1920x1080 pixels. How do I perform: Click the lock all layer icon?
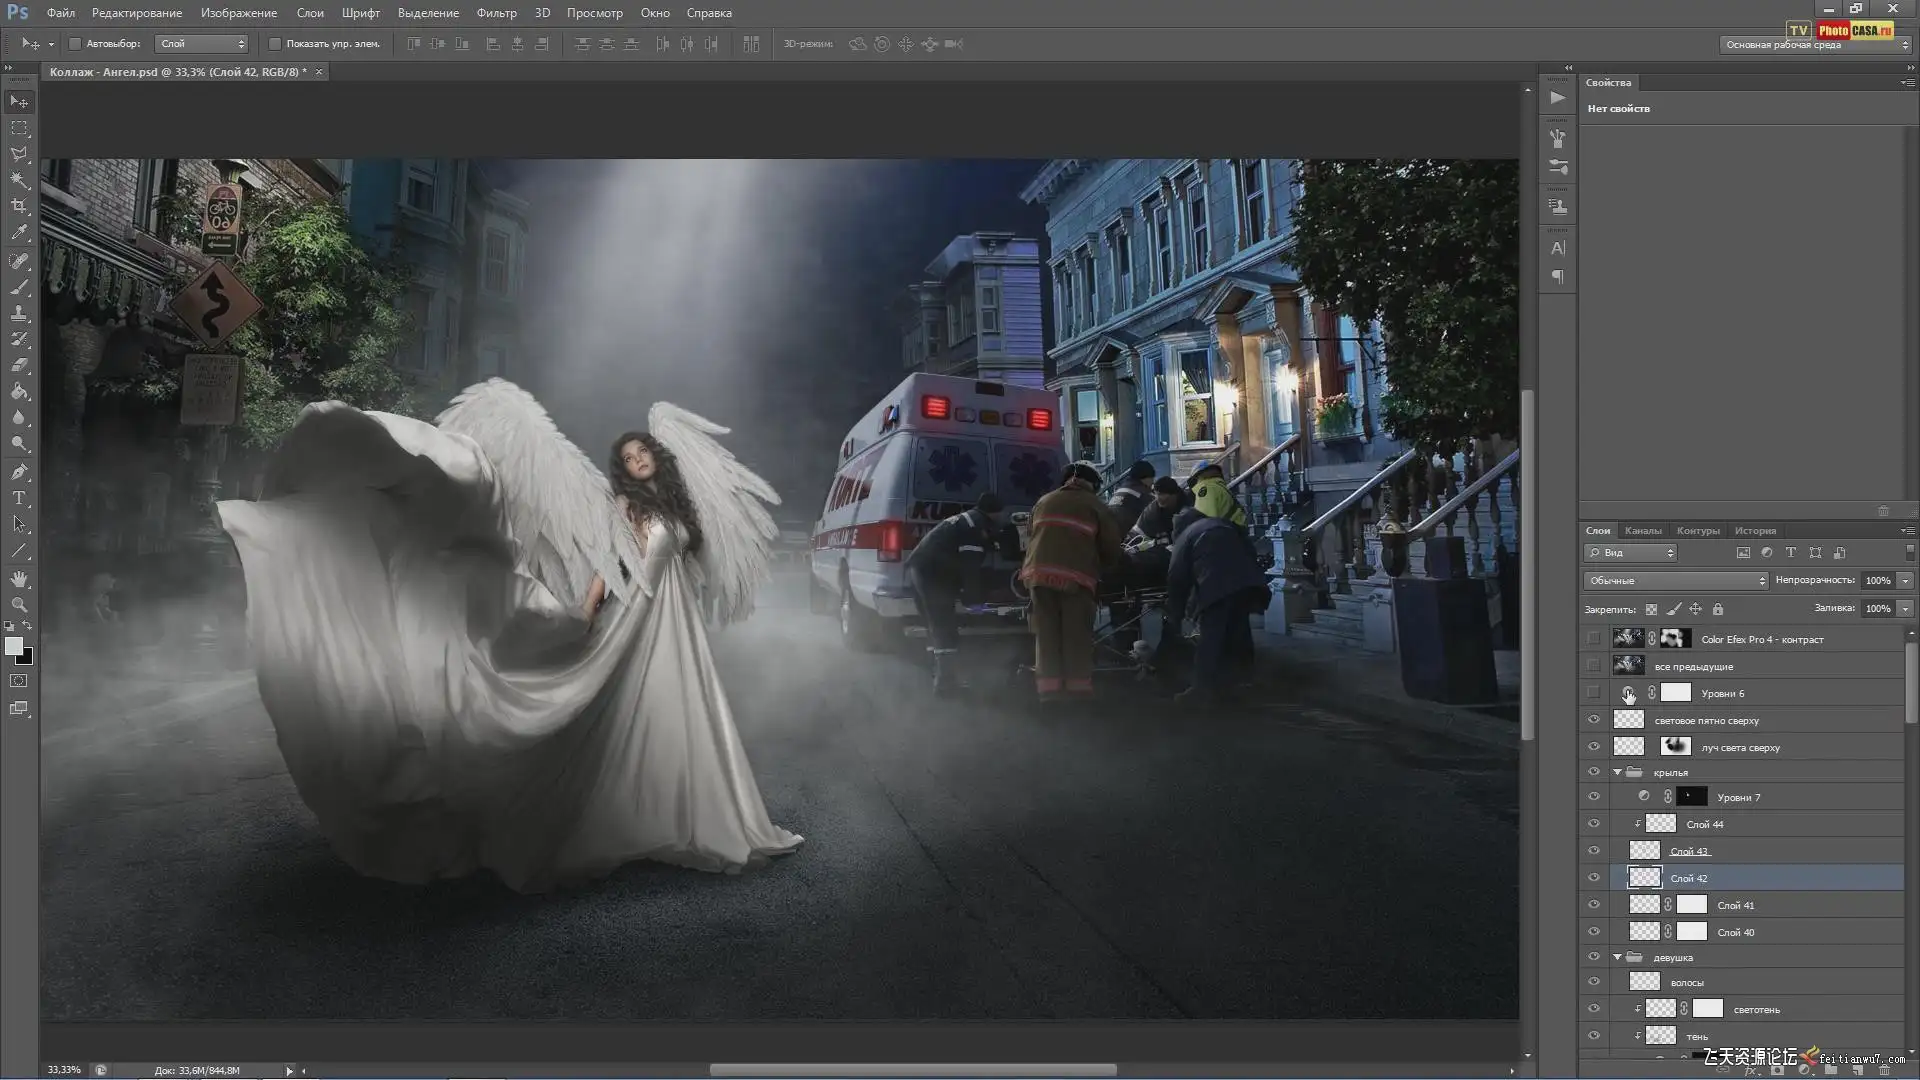coord(1718,609)
